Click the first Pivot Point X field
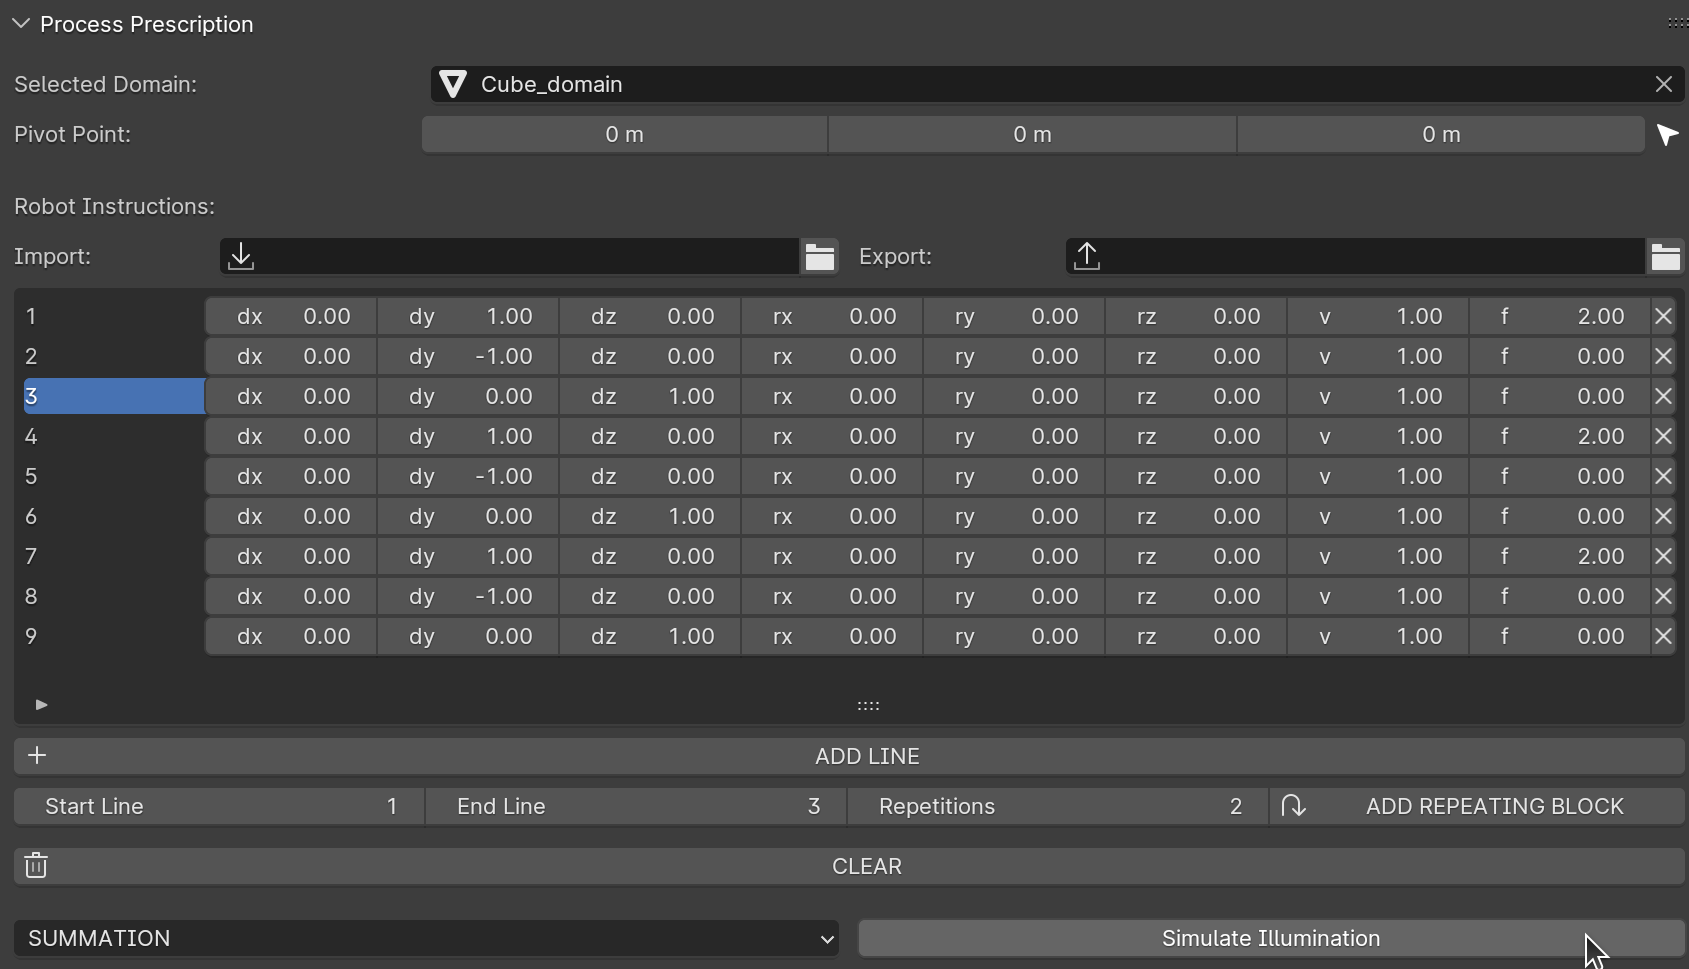 pos(625,135)
